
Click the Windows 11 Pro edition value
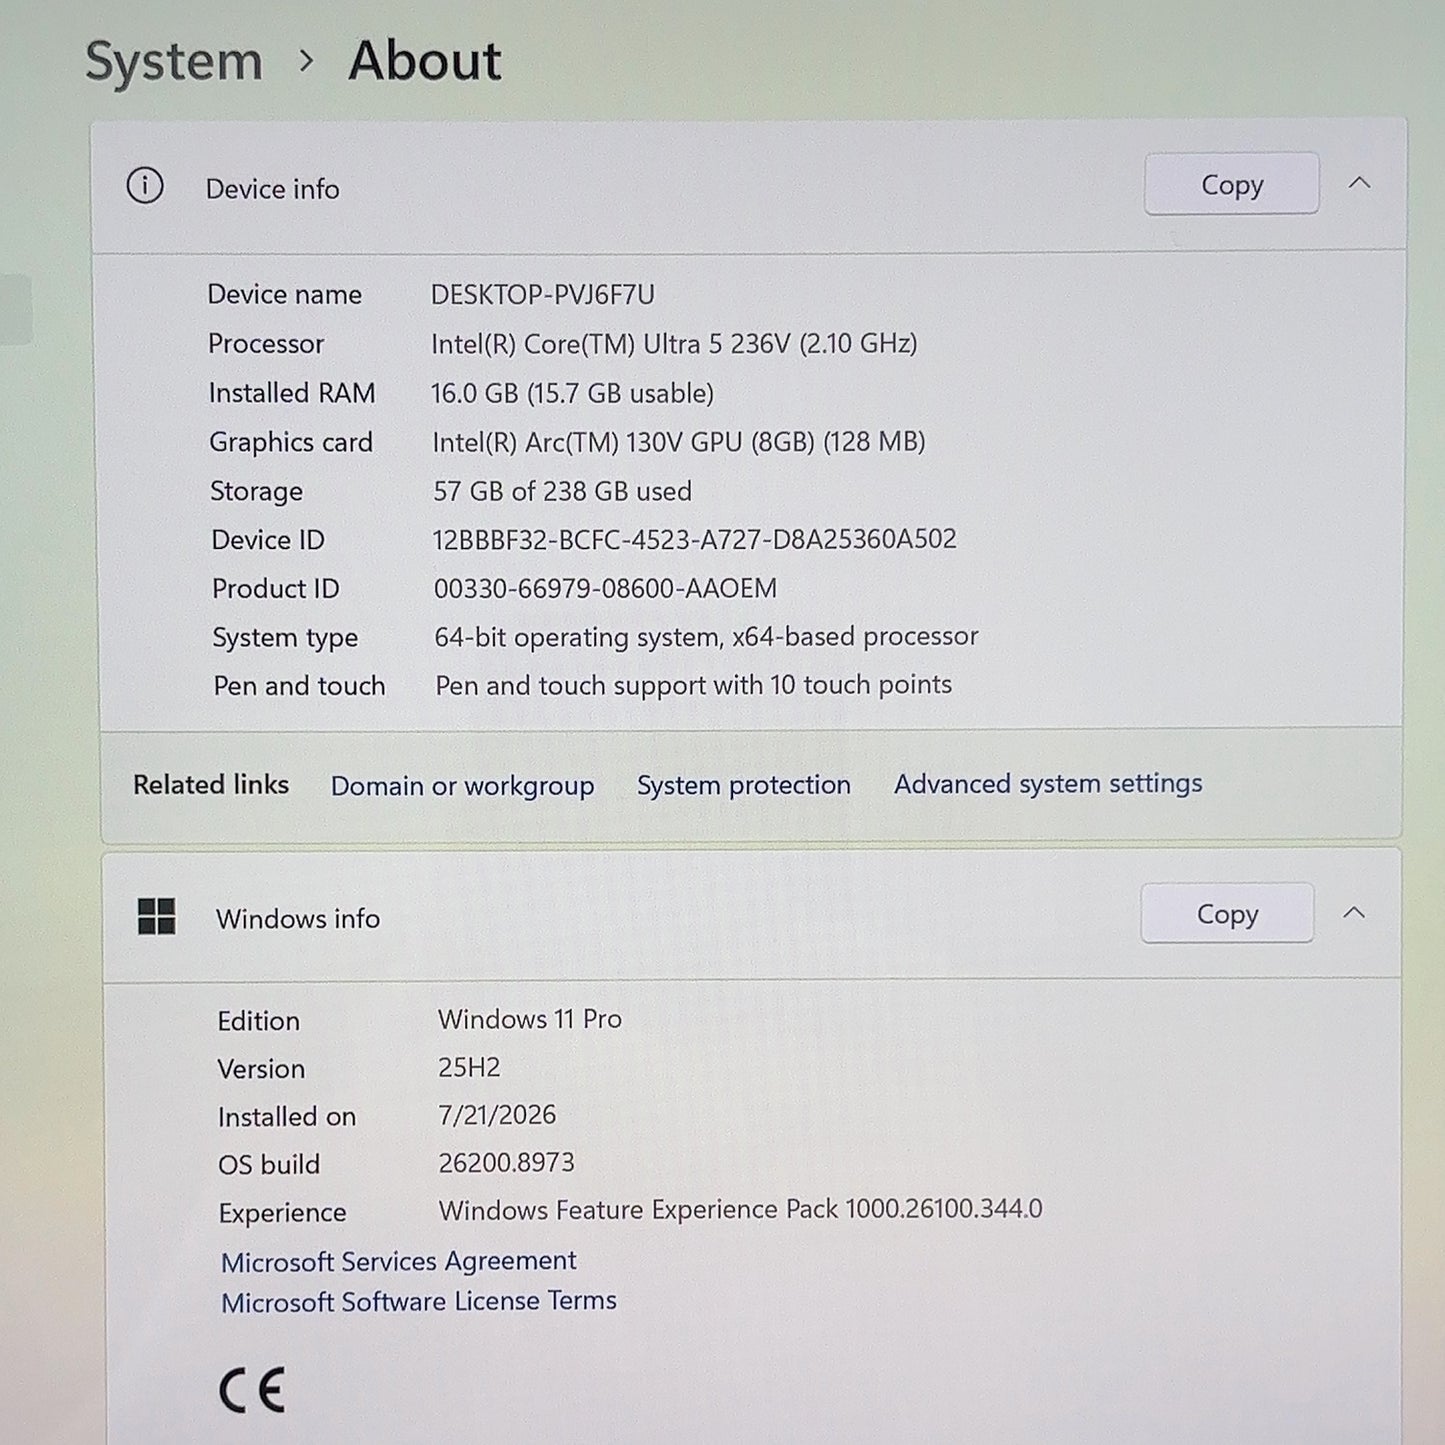(530, 1019)
